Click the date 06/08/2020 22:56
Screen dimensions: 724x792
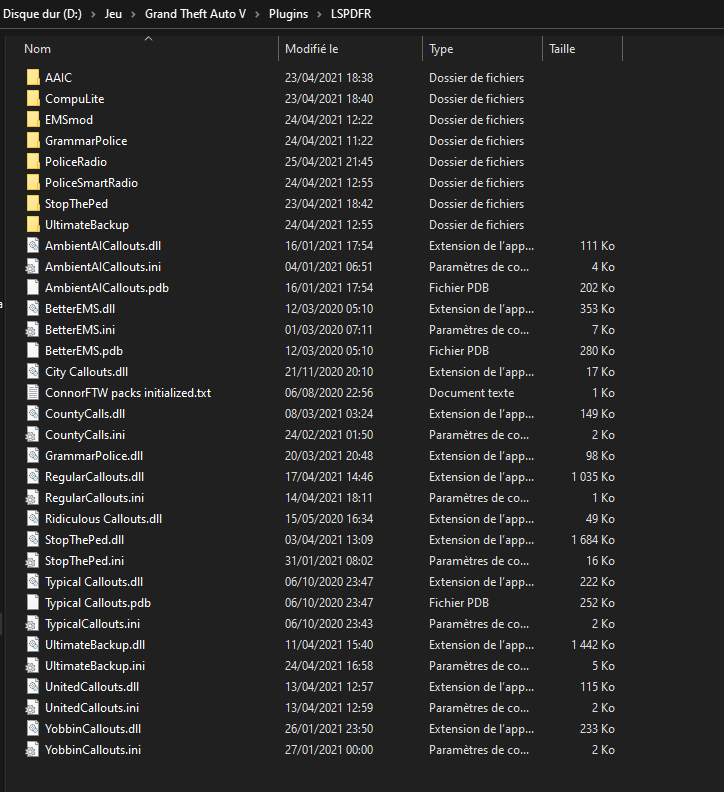pos(329,392)
